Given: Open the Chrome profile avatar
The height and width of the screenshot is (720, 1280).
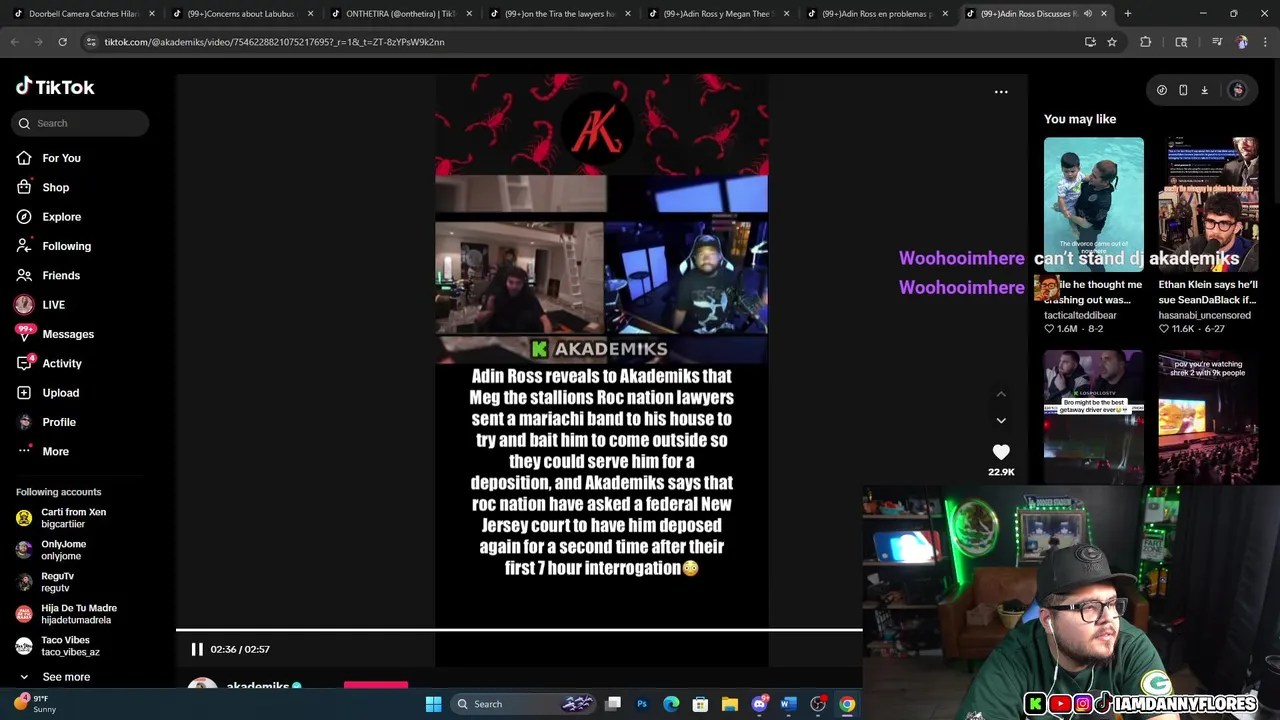Looking at the screenshot, I should (x=1242, y=42).
